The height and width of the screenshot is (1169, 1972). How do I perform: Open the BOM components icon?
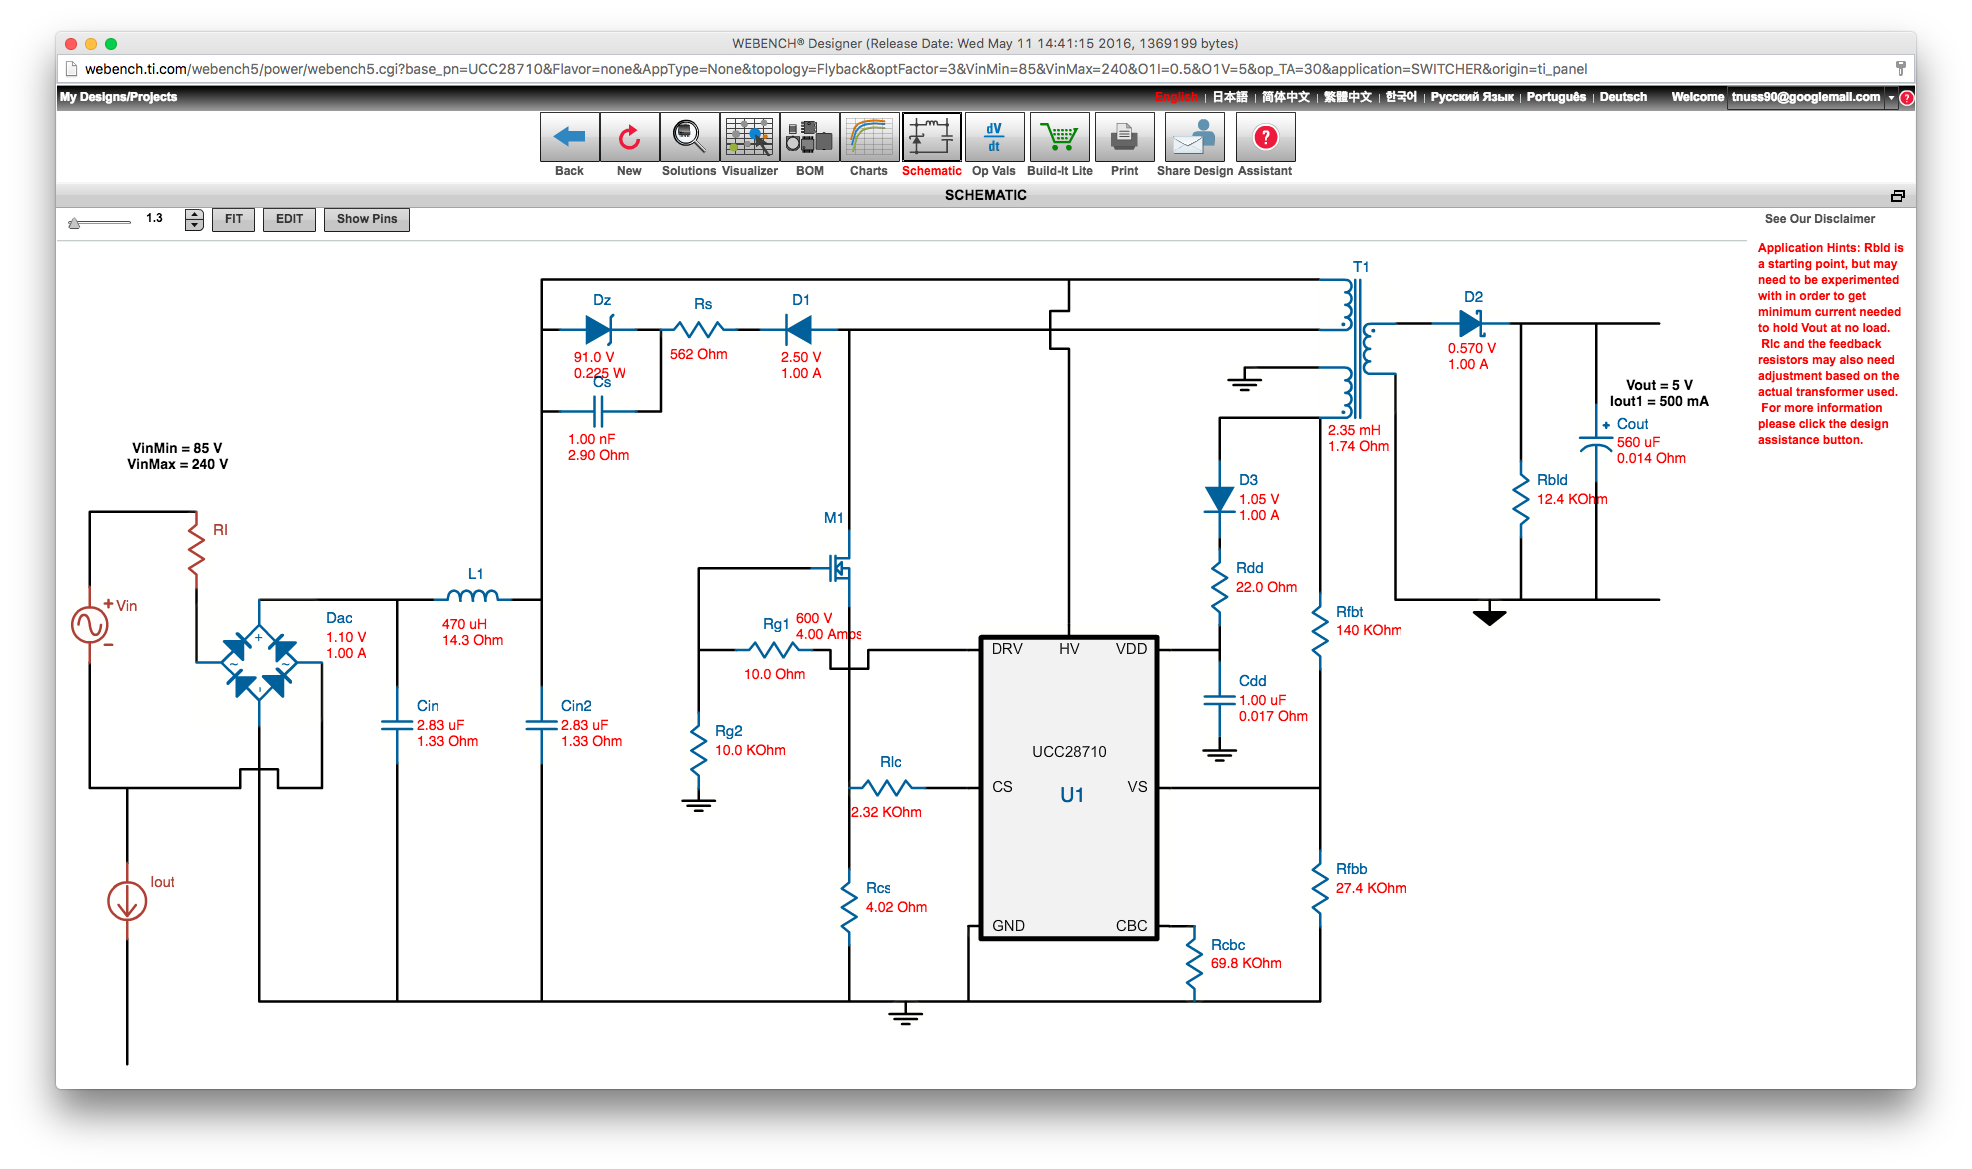[x=809, y=137]
